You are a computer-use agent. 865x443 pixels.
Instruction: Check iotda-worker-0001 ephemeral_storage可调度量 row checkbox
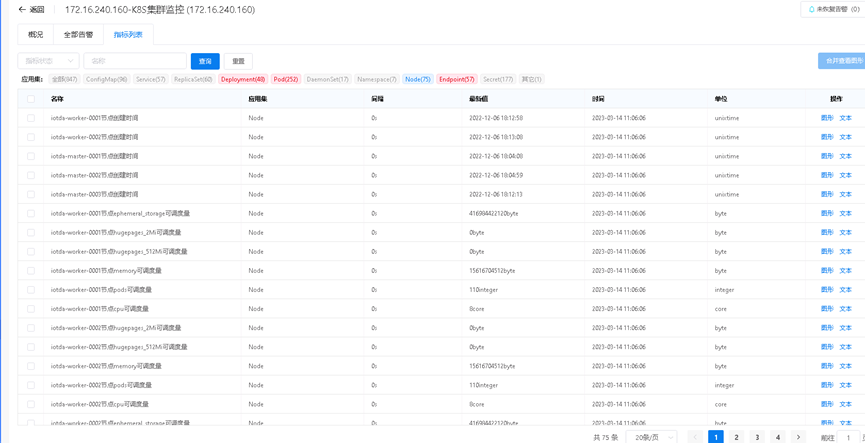point(31,214)
